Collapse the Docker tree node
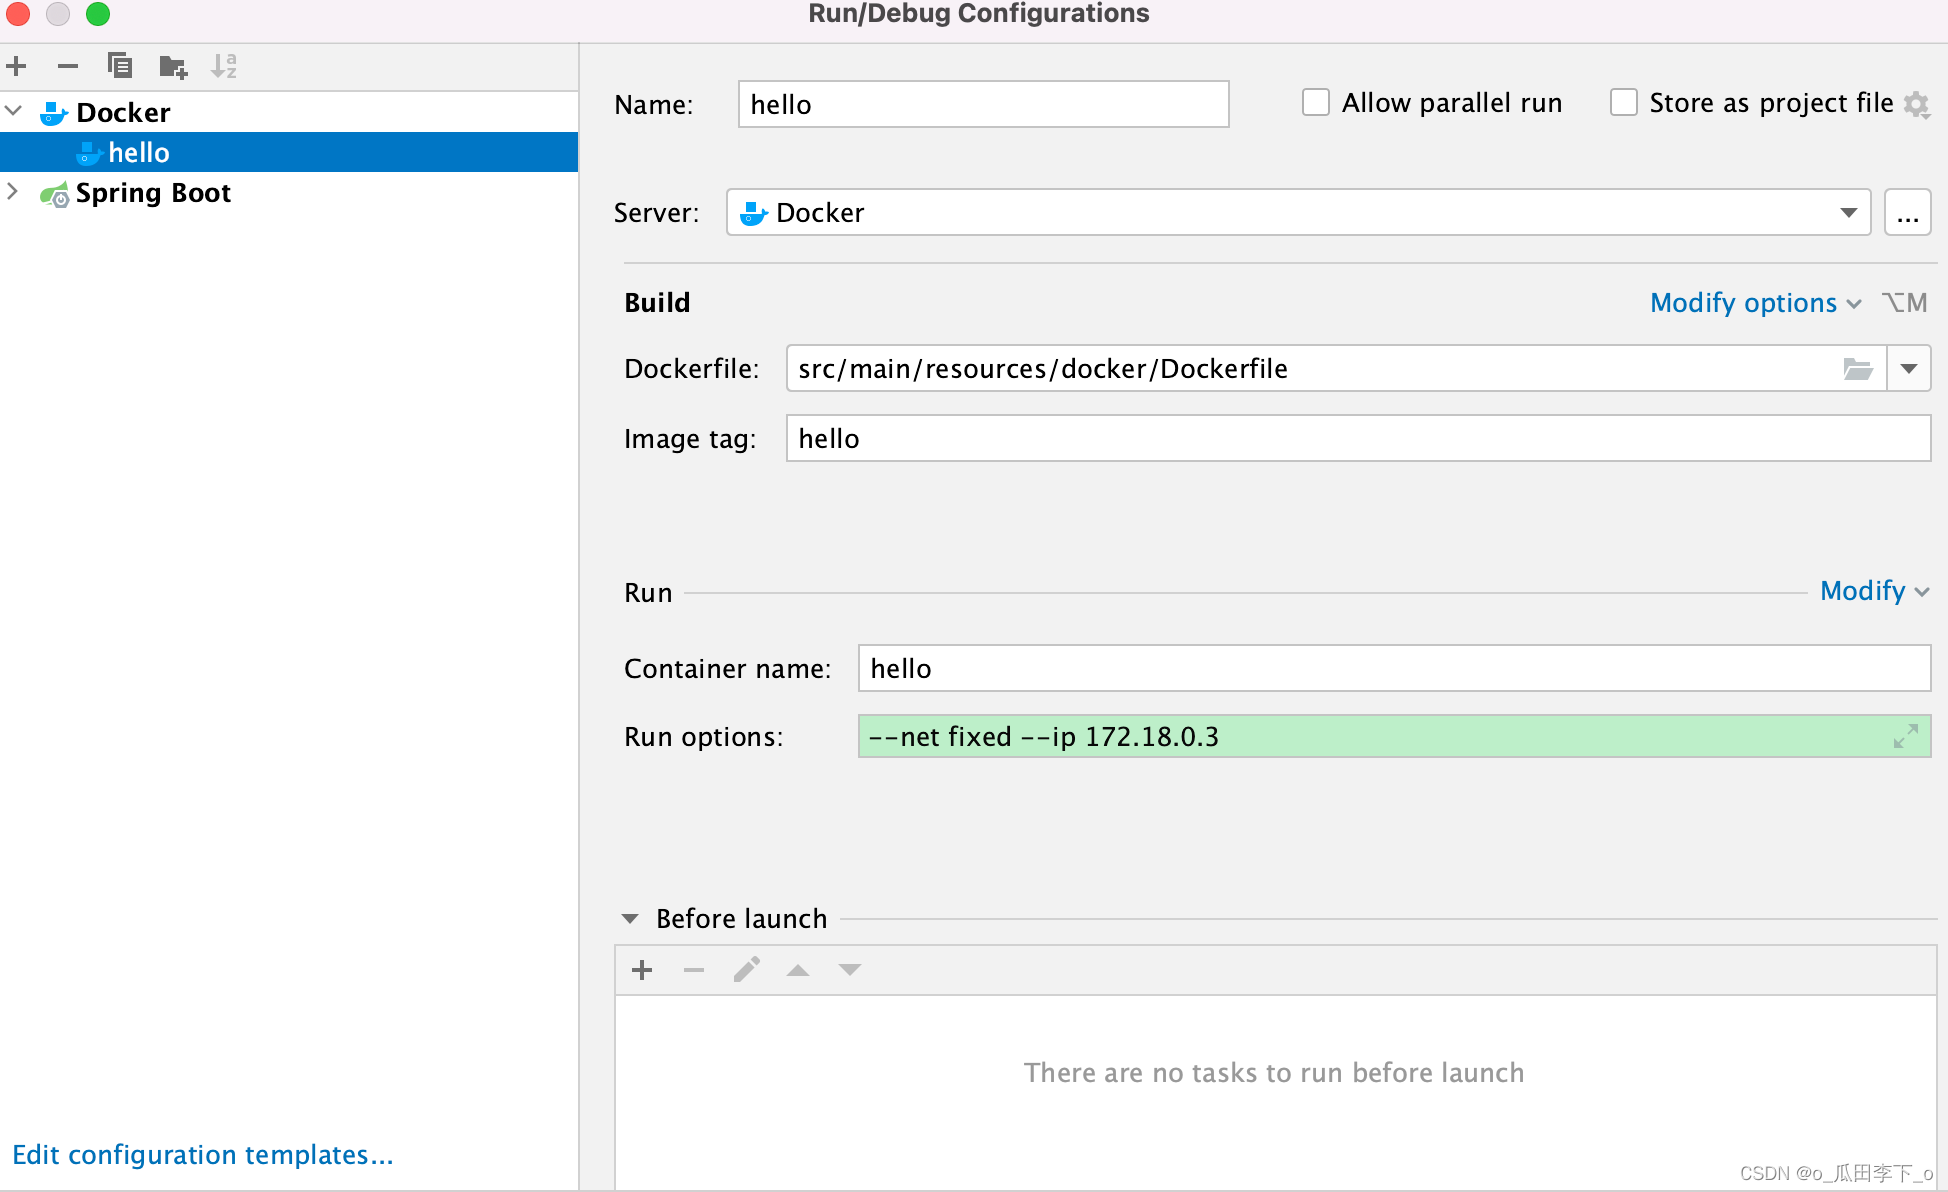Screen dimensions: 1948x1192 pyautogui.click(x=14, y=111)
